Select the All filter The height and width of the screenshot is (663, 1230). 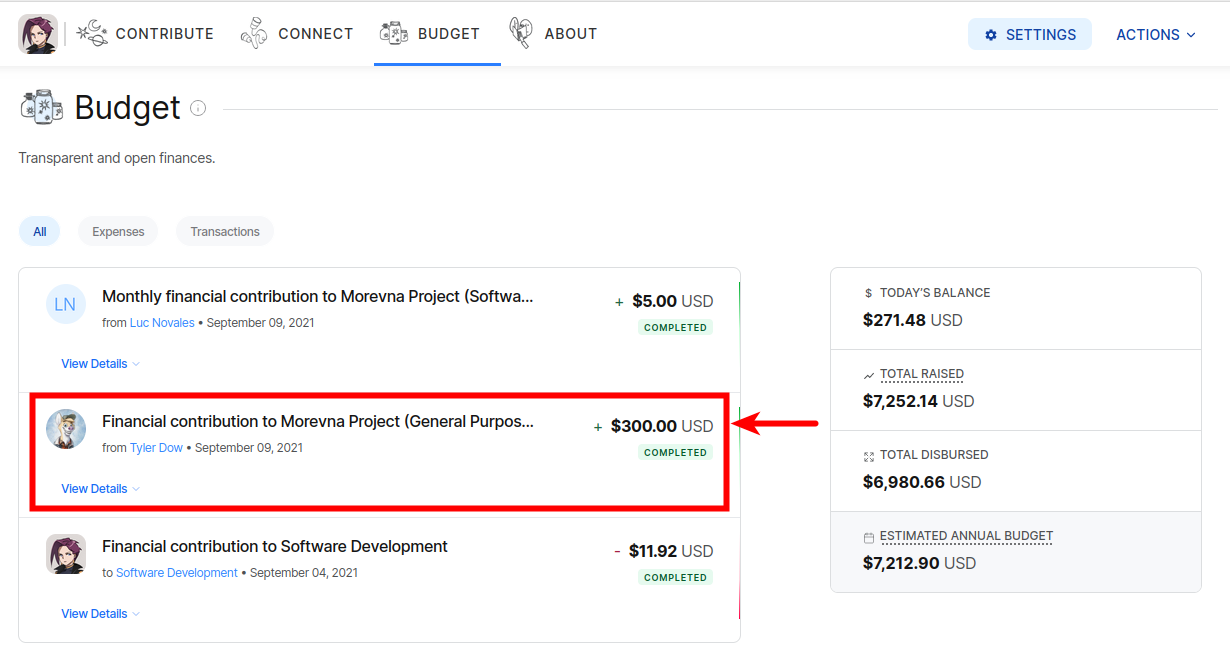pyautogui.click(x=40, y=231)
